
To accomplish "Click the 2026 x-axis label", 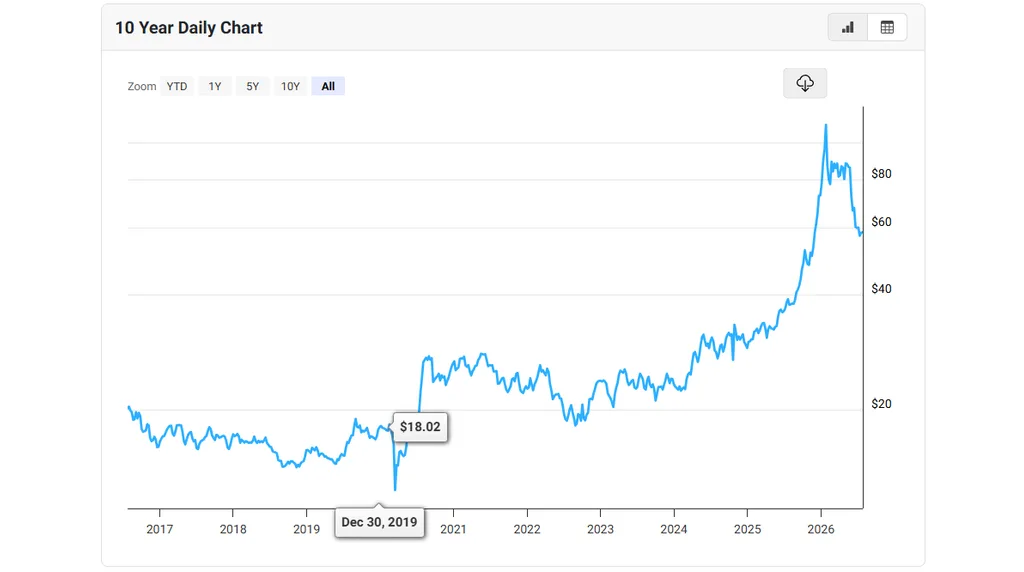I will [x=821, y=529].
